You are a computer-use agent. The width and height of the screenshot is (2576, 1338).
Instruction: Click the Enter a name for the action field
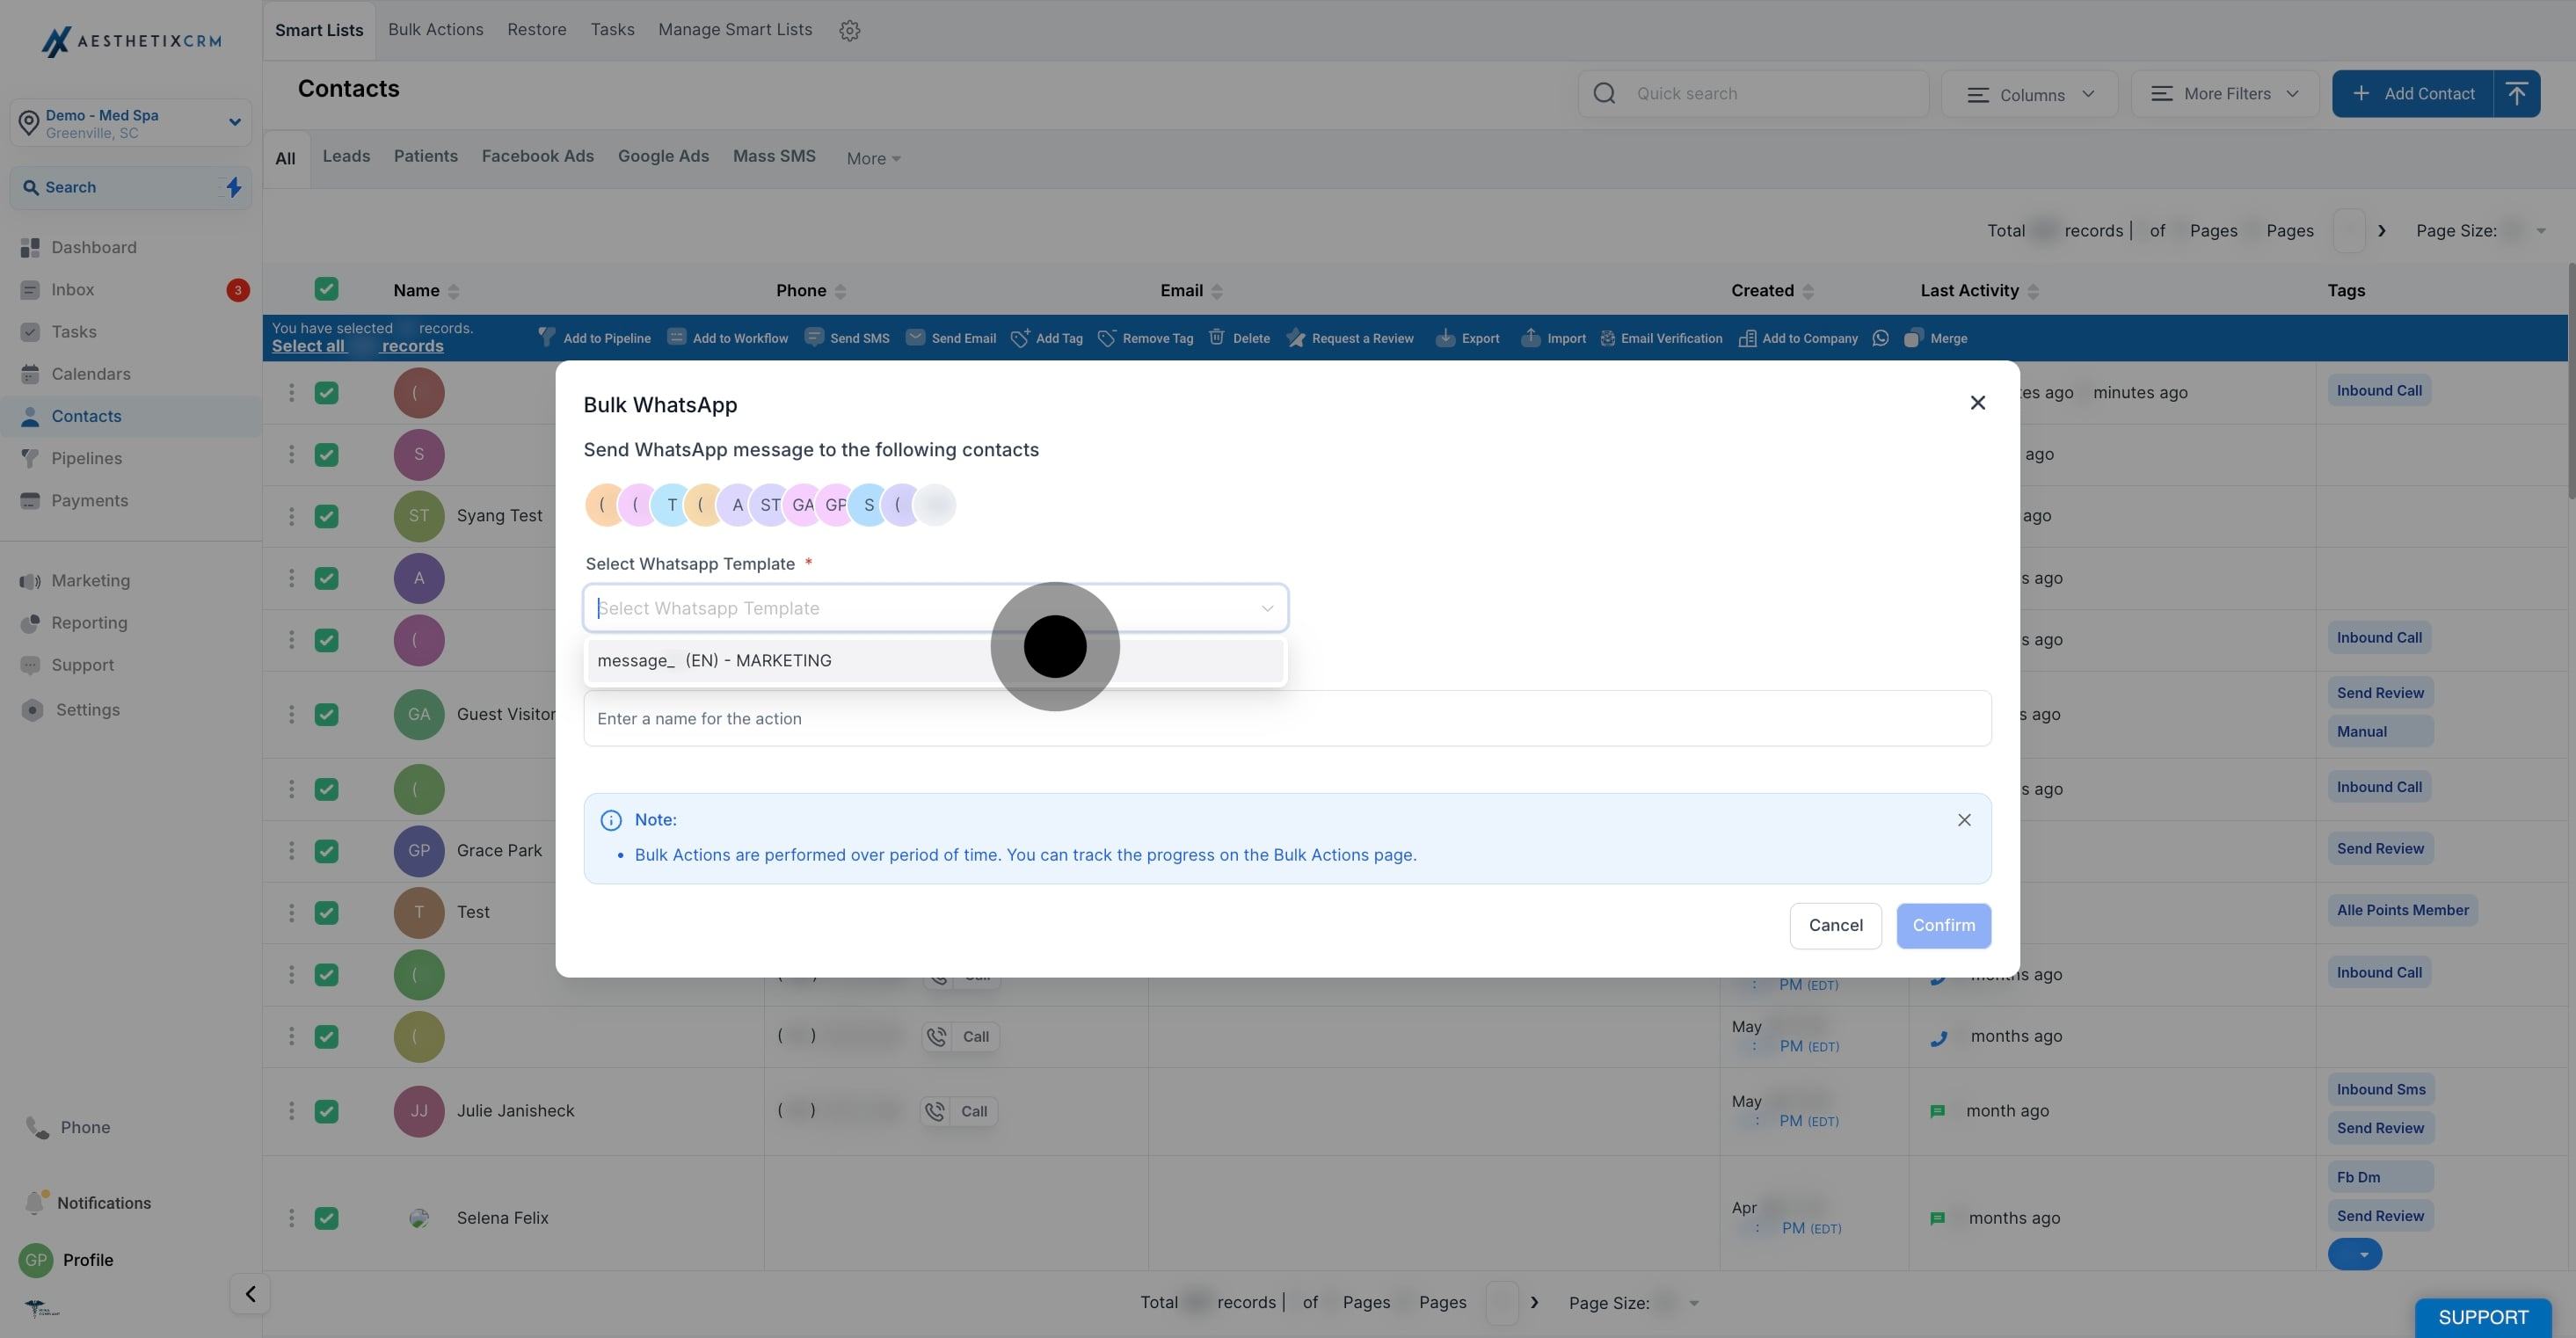[x=1286, y=718]
